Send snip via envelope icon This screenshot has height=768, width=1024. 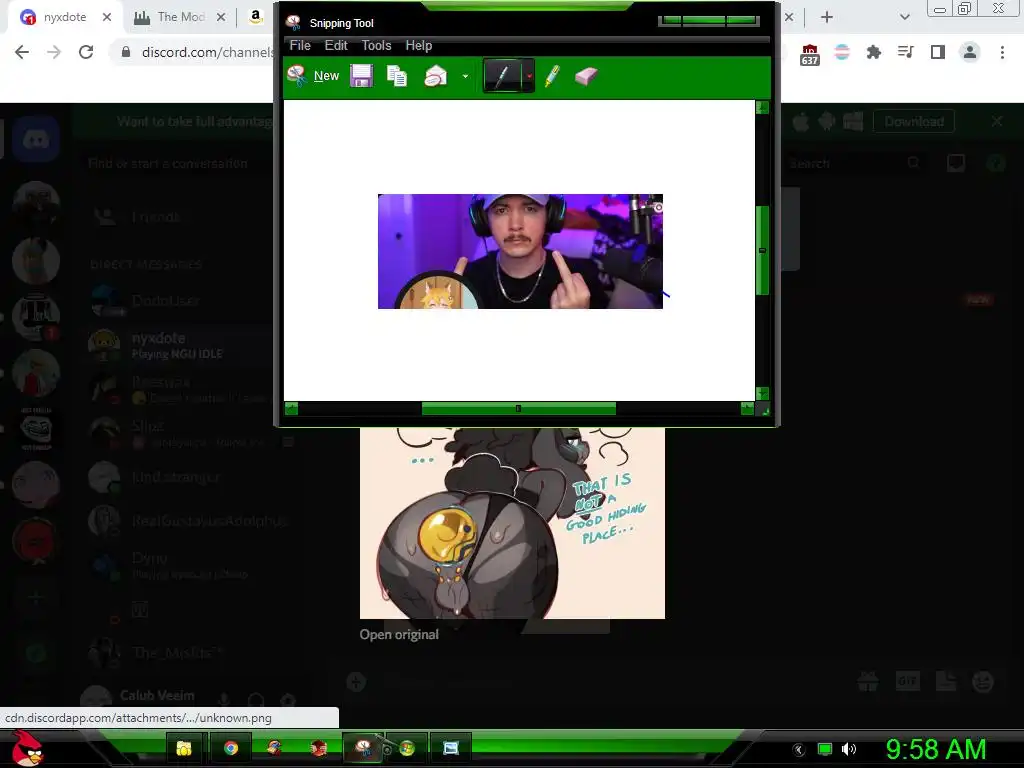436,76
